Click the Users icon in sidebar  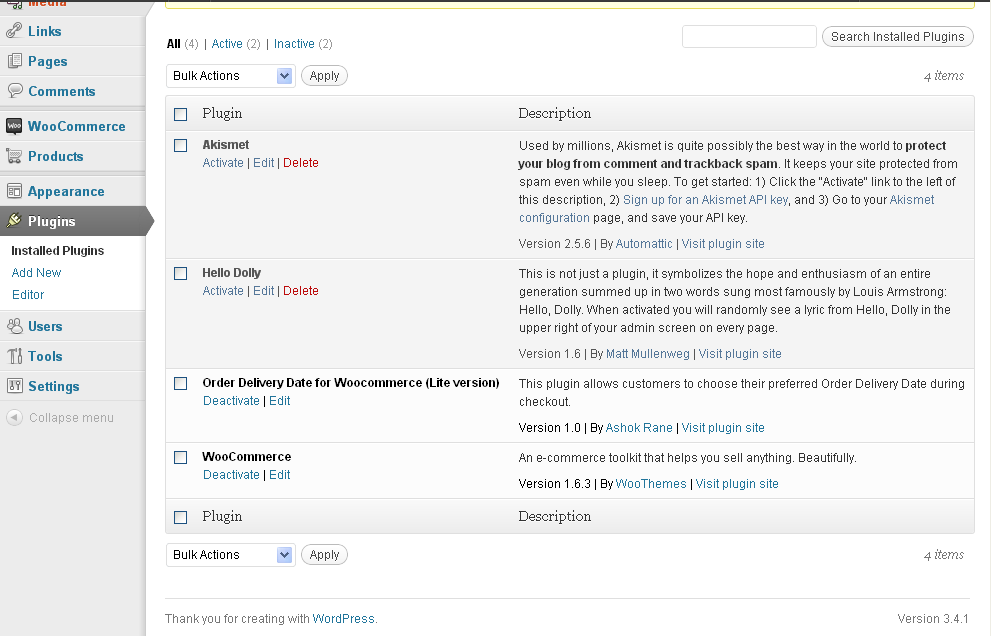14,326
